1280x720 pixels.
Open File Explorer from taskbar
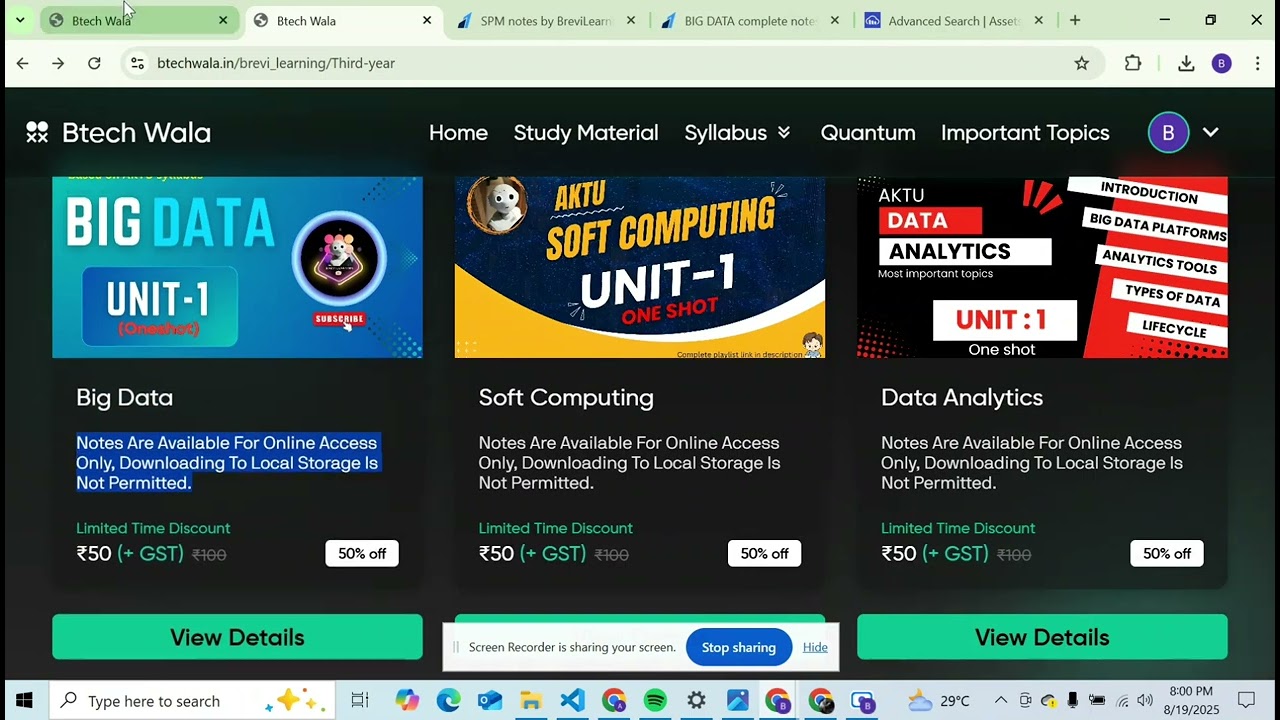tap(531, 701)
